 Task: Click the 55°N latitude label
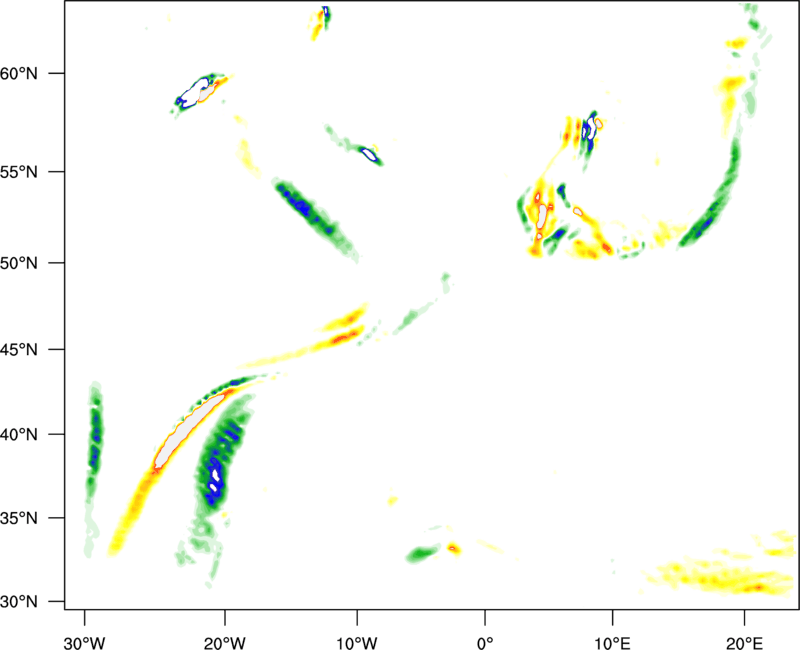tap(19, 172)
